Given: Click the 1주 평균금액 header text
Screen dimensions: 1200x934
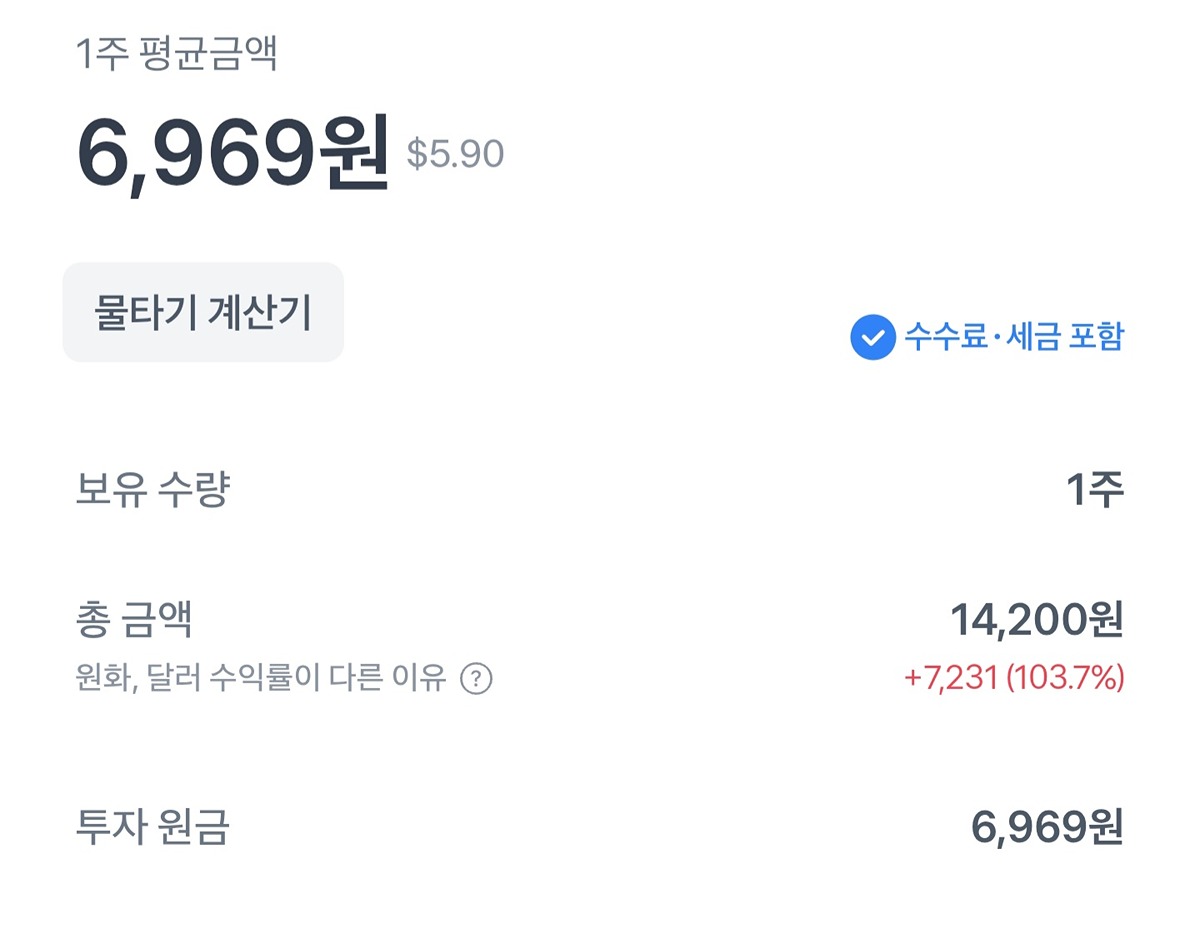Looking at the screenshot, I should 177,54.
